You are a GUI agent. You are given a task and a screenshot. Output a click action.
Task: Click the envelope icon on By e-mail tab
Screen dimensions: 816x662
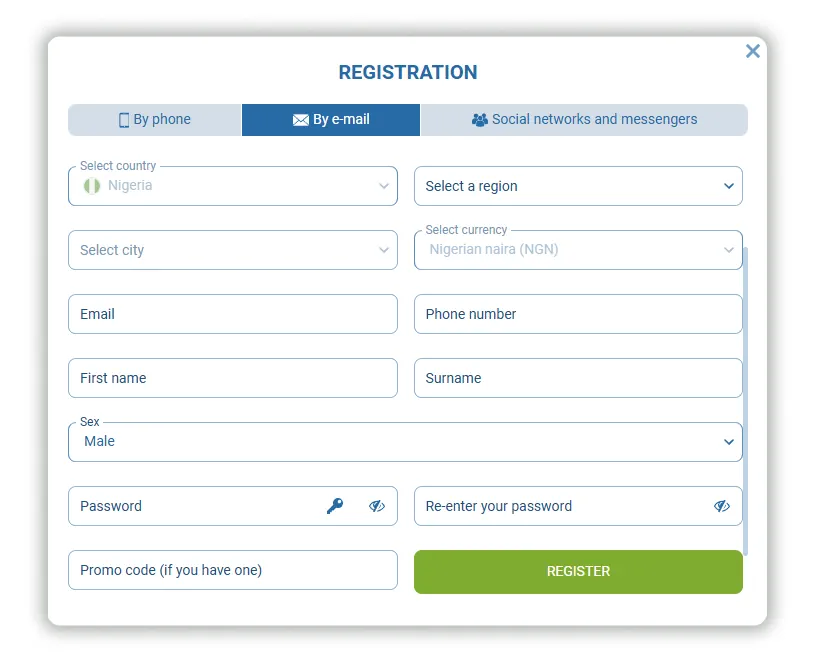pyautogui.click(x=301, y=119)
